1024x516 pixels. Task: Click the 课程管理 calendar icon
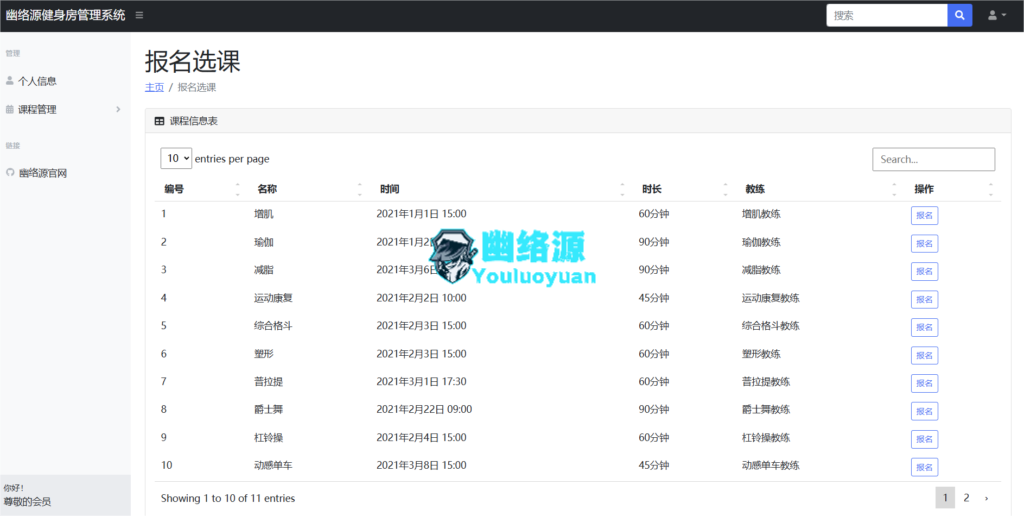[9, 109]
